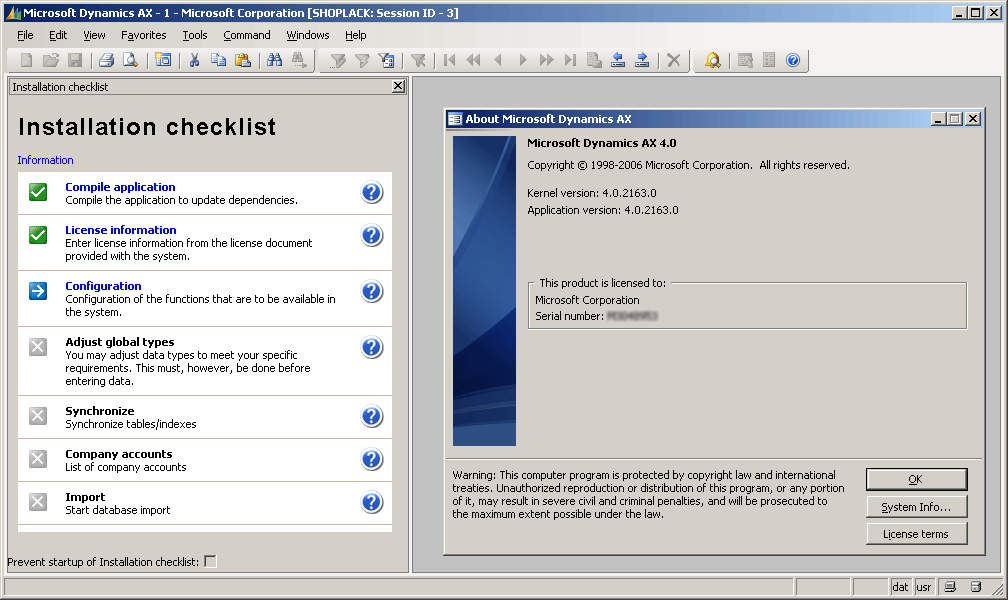Image resolution: width=1008 pixels, height=600 pixels.
Task: Jump to the first record
Action: (x=449, y=60)
